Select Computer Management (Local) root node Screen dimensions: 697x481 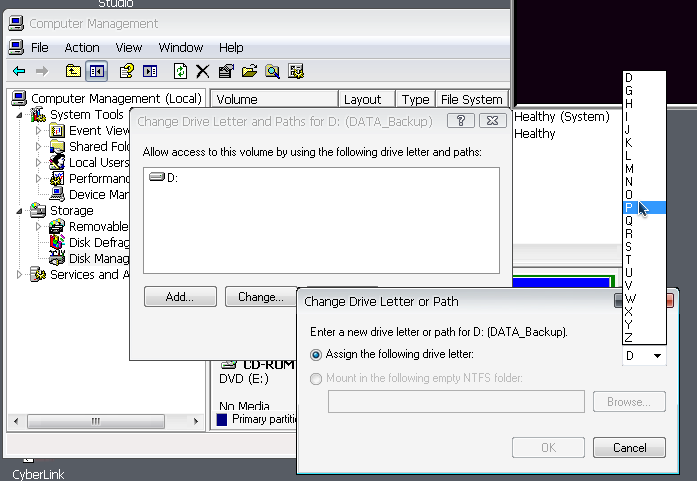116,98
